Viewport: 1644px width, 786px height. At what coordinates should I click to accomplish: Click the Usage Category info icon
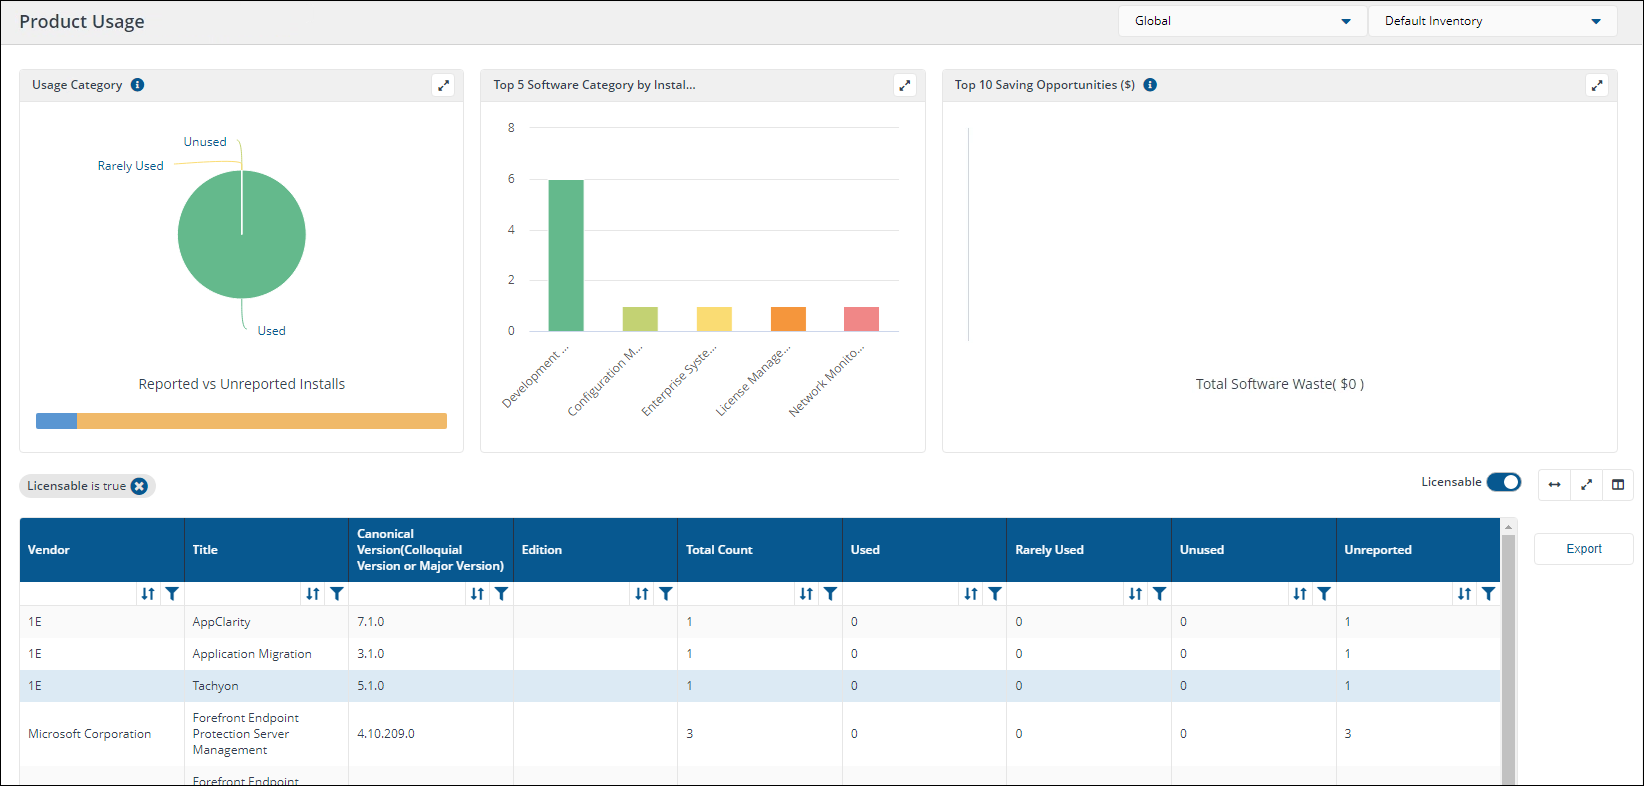138,85
